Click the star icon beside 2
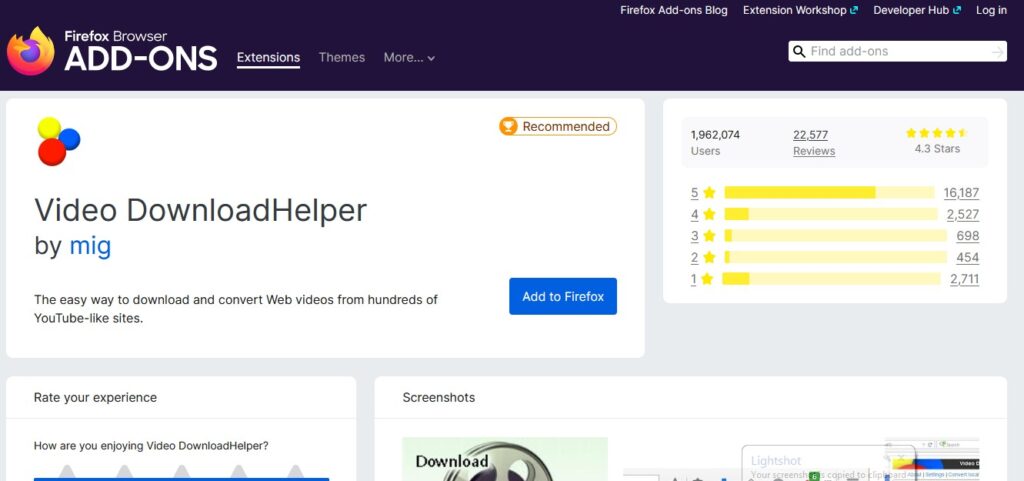Viewport: 1024px width, 481px height. tap(709, 257)
